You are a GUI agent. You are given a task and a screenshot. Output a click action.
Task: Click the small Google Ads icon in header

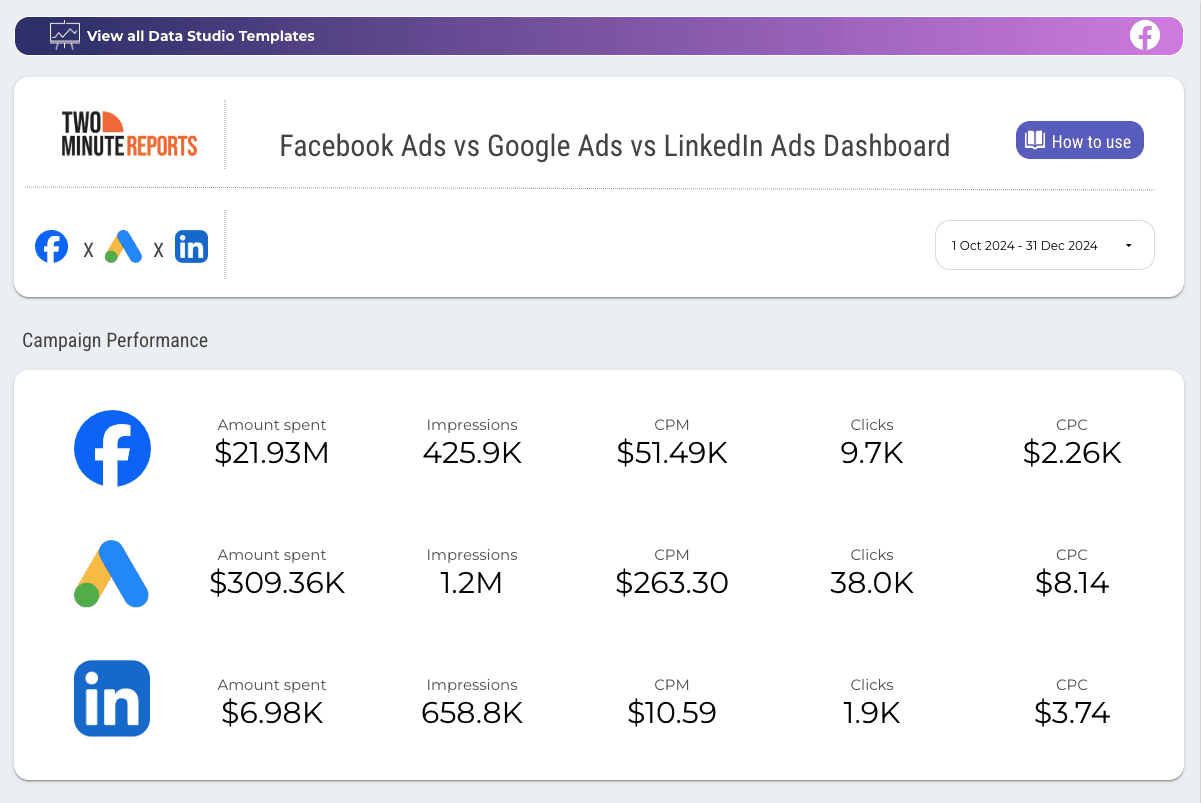click(x=123, y=246)
